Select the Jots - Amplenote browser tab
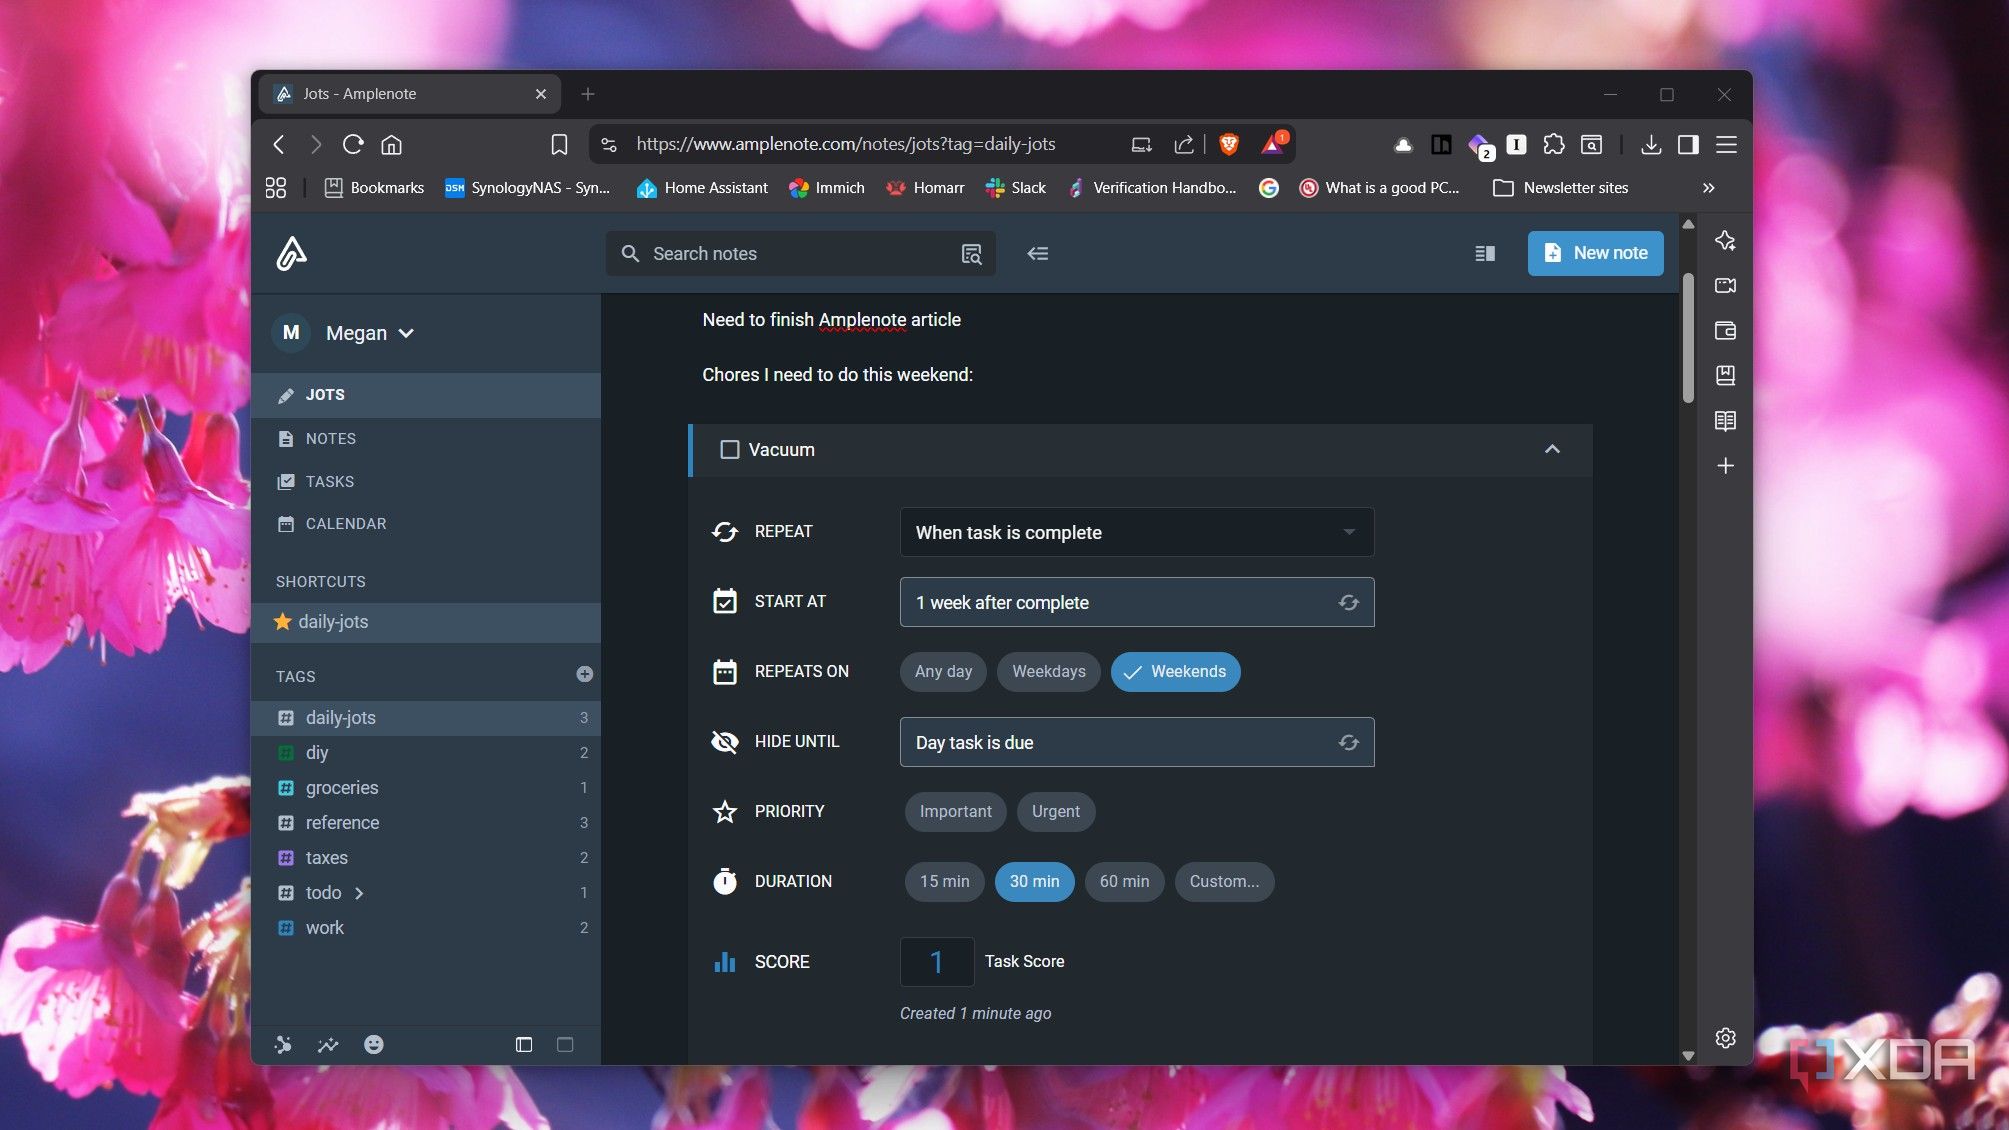The width and height of the screenshot is (2009, 1130). (410, 94)
